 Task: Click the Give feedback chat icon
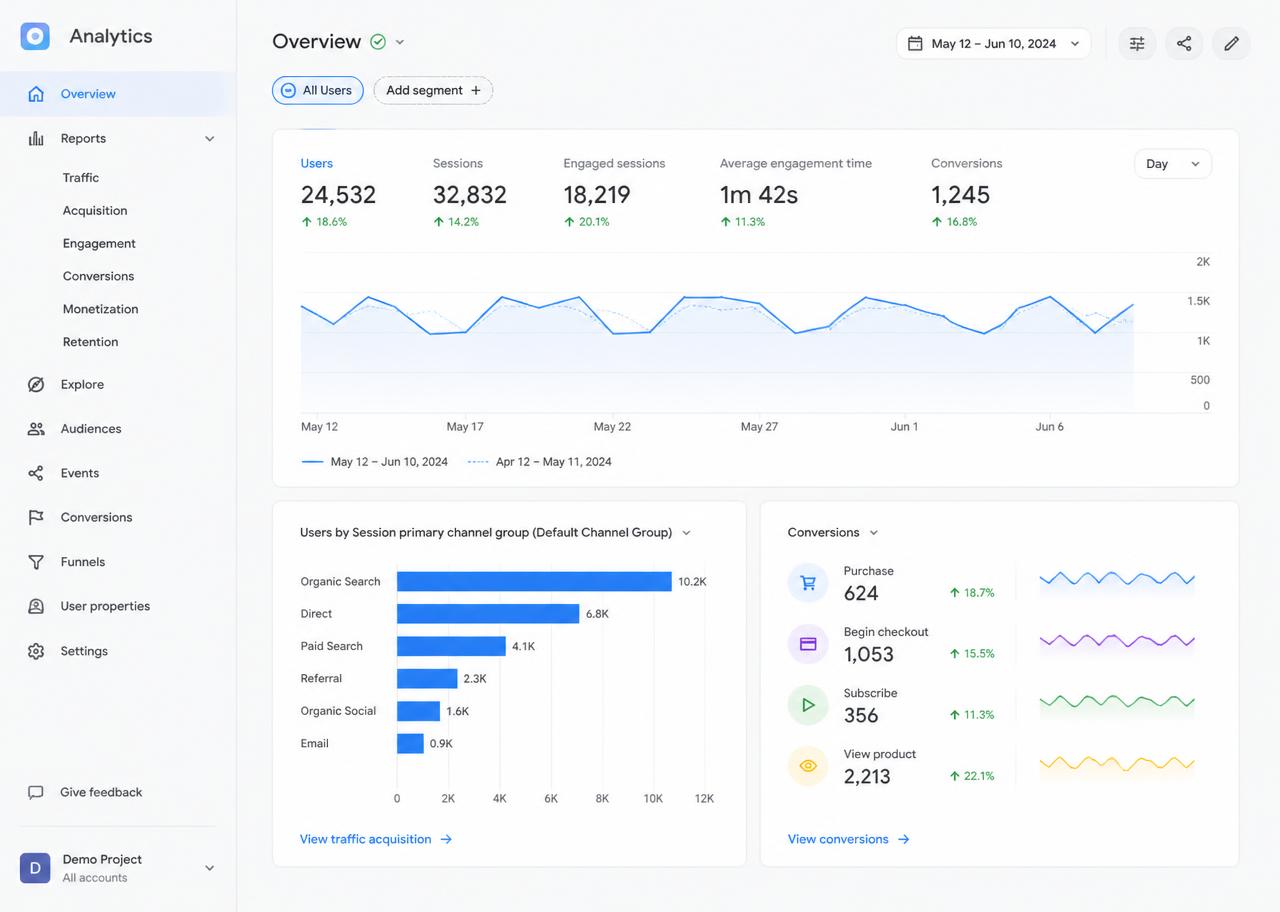pos(36,792)
